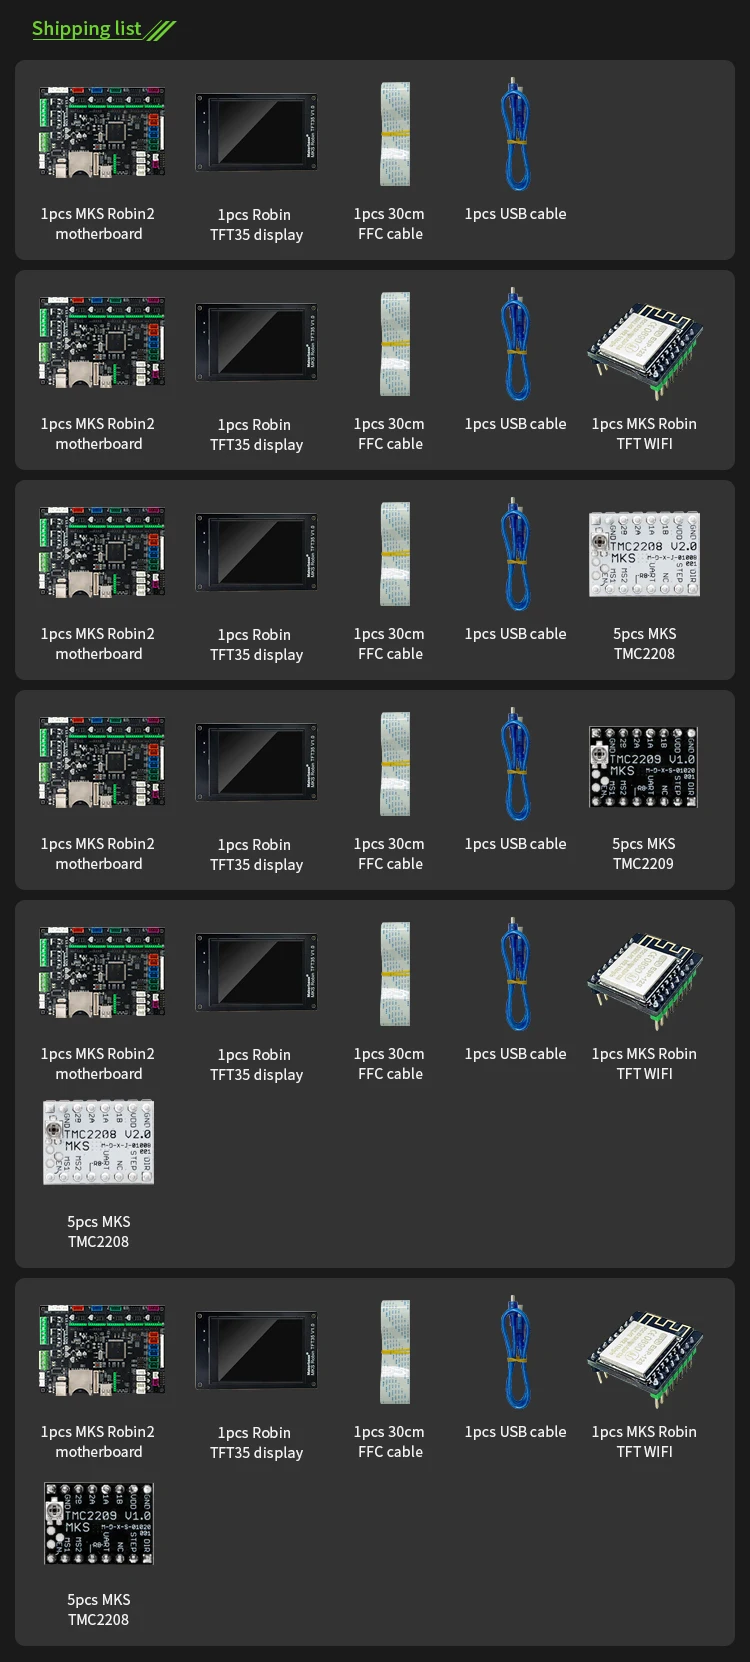750x1662 pixels.
Task: Click the TFT35 display image in fourth row
Action: click(x=257, y=764)
